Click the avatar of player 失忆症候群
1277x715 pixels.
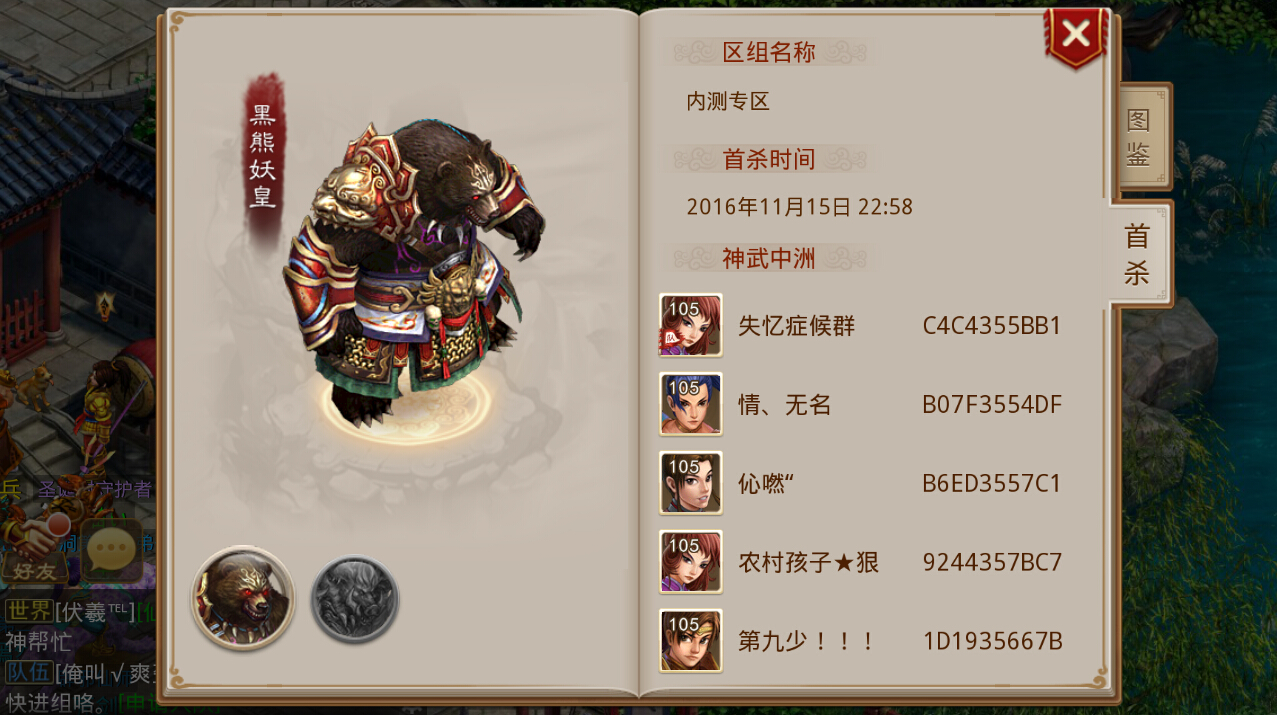coord(691,325)
